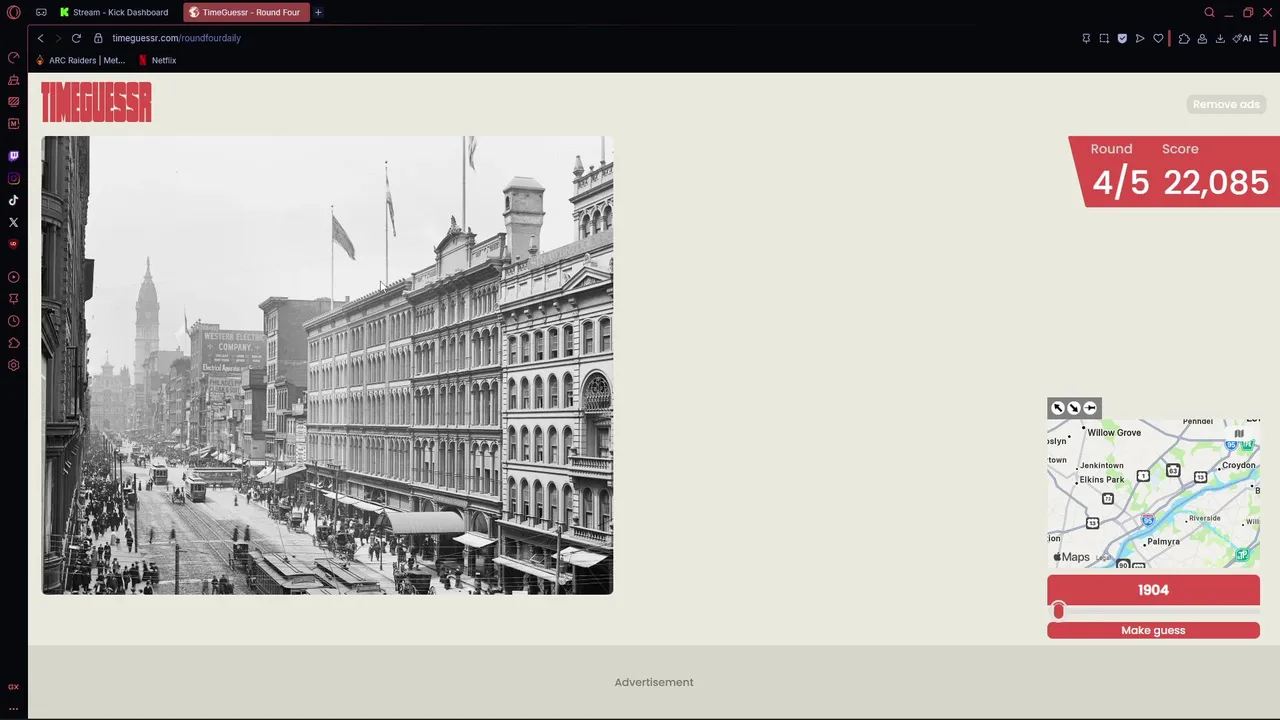Open the pinboards pin icon in sidebar

(13, 299)
